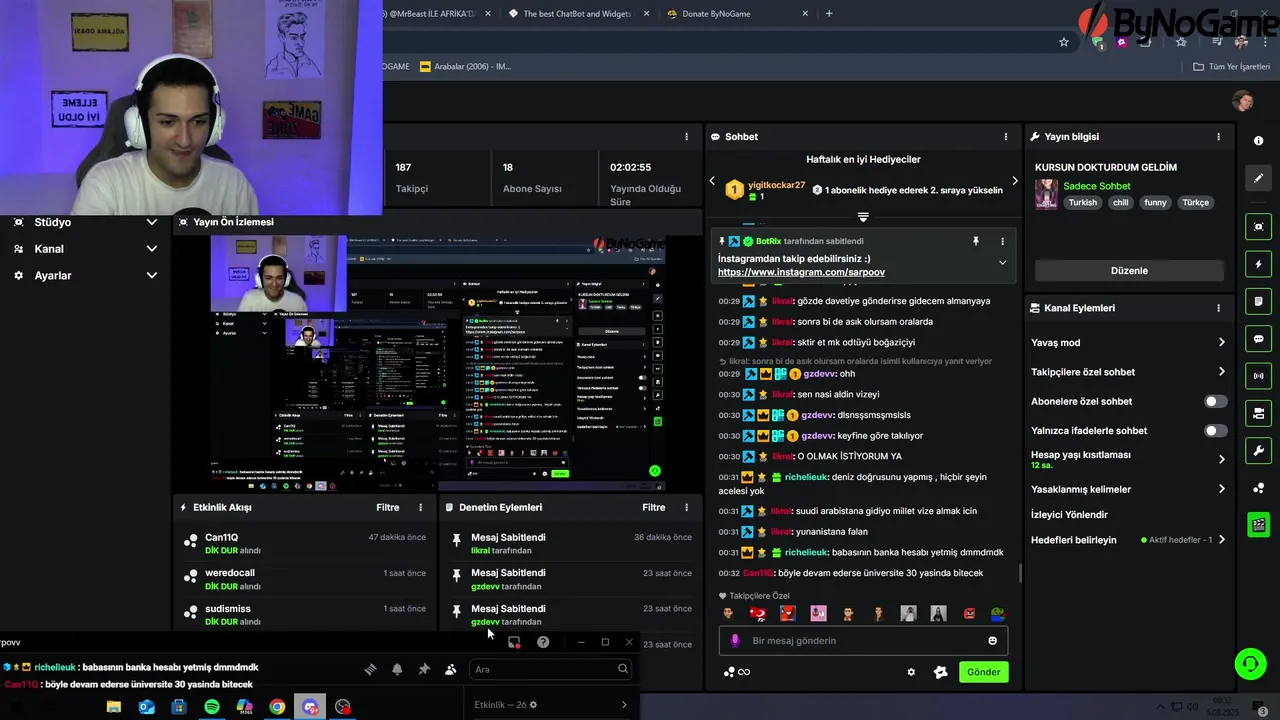Open chat settings gear icon
1280x720 pixels.
point(911,672)
